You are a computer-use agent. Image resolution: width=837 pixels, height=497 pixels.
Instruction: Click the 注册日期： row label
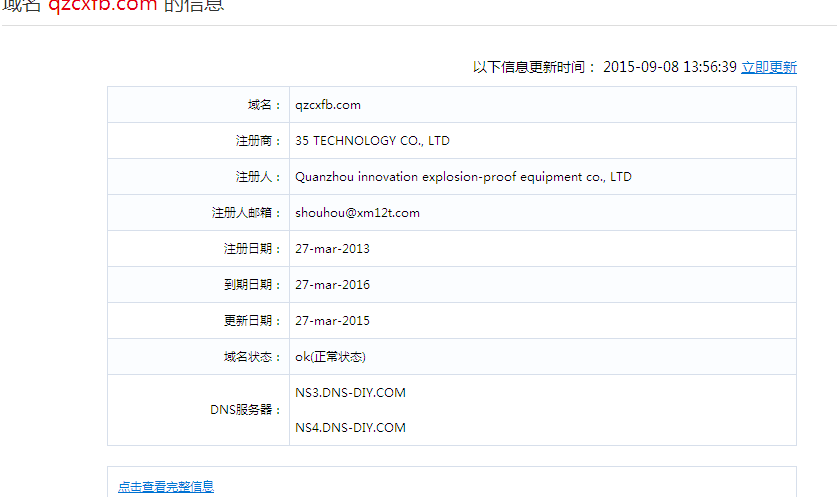[252, 249]
